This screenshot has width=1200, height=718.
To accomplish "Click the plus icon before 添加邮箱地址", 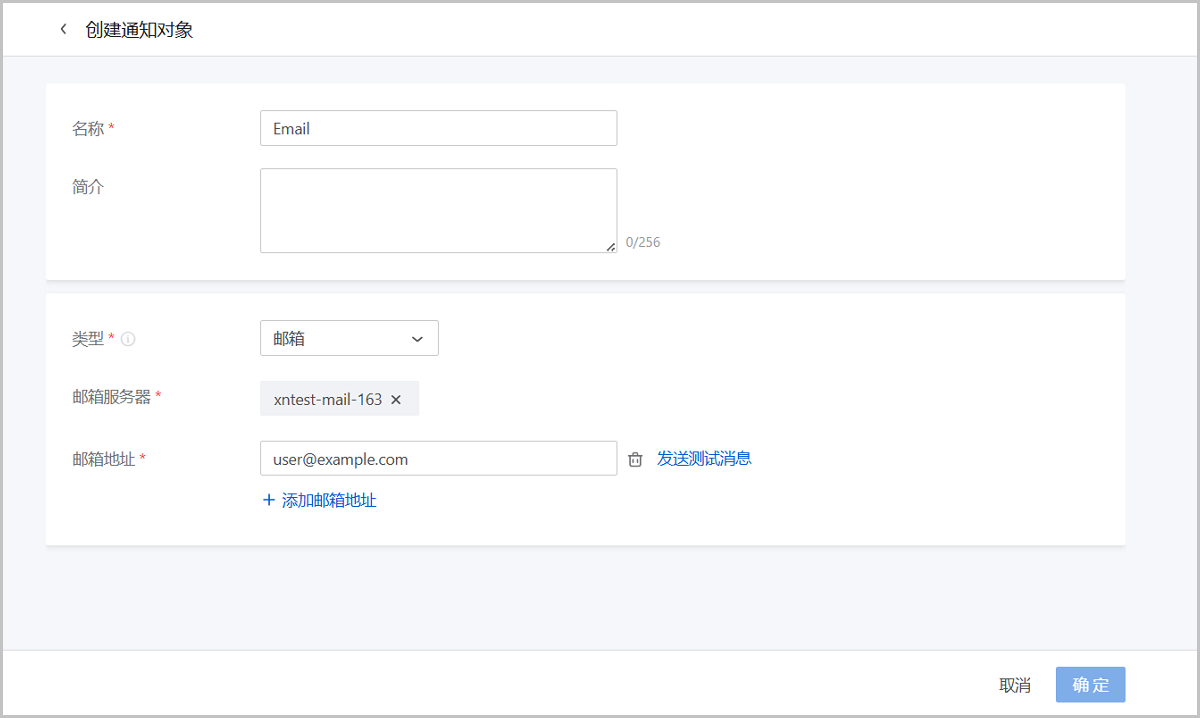I will pos(268,500).
